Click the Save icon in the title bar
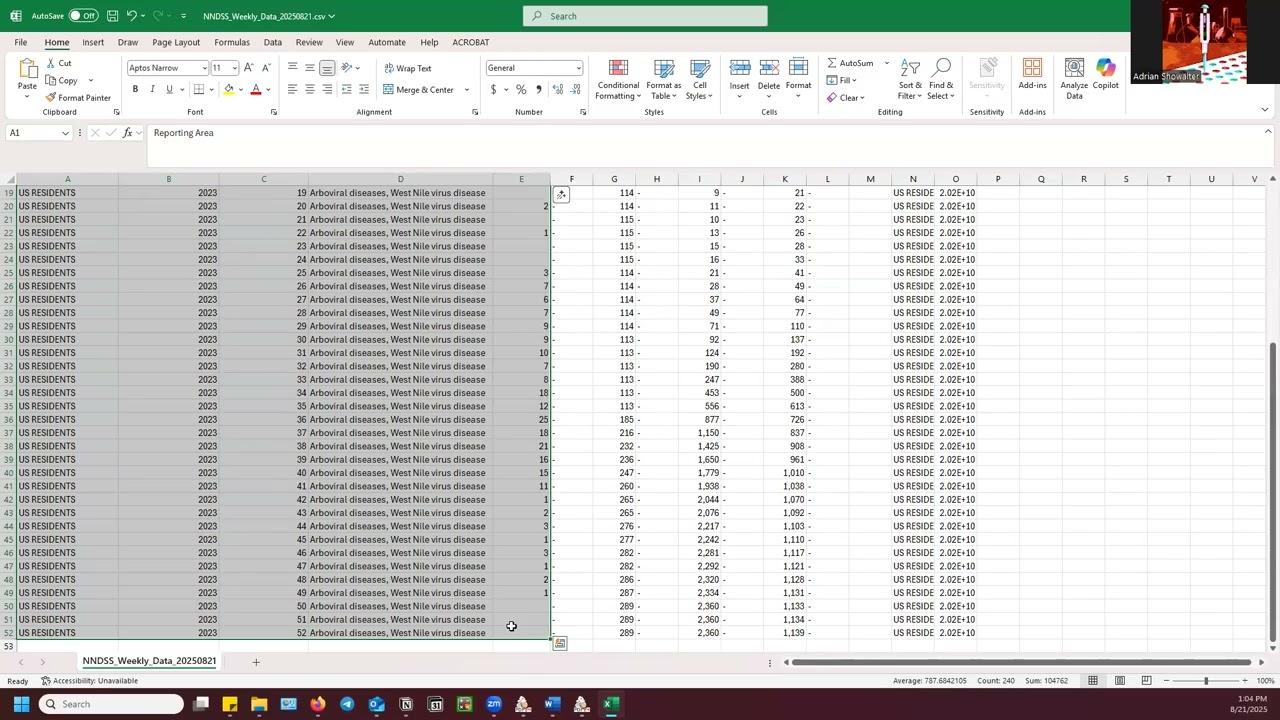This screenshot has width=1280, height=720. tap(113, 16)
